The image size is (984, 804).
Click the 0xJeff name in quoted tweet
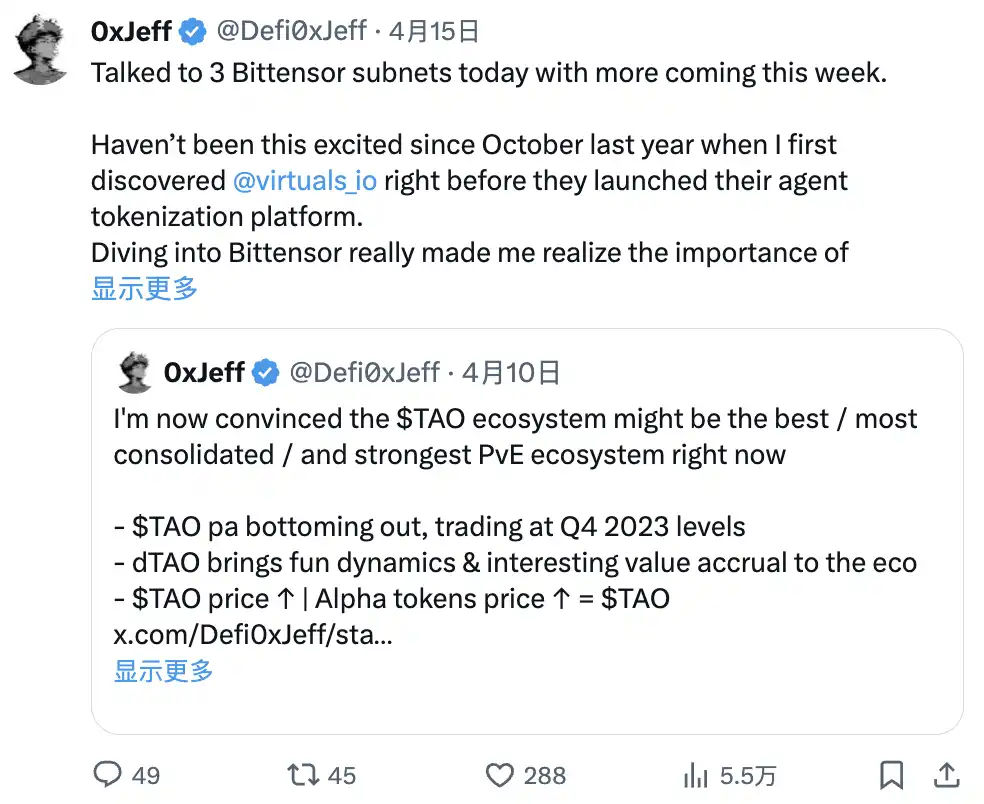[204, 373]
